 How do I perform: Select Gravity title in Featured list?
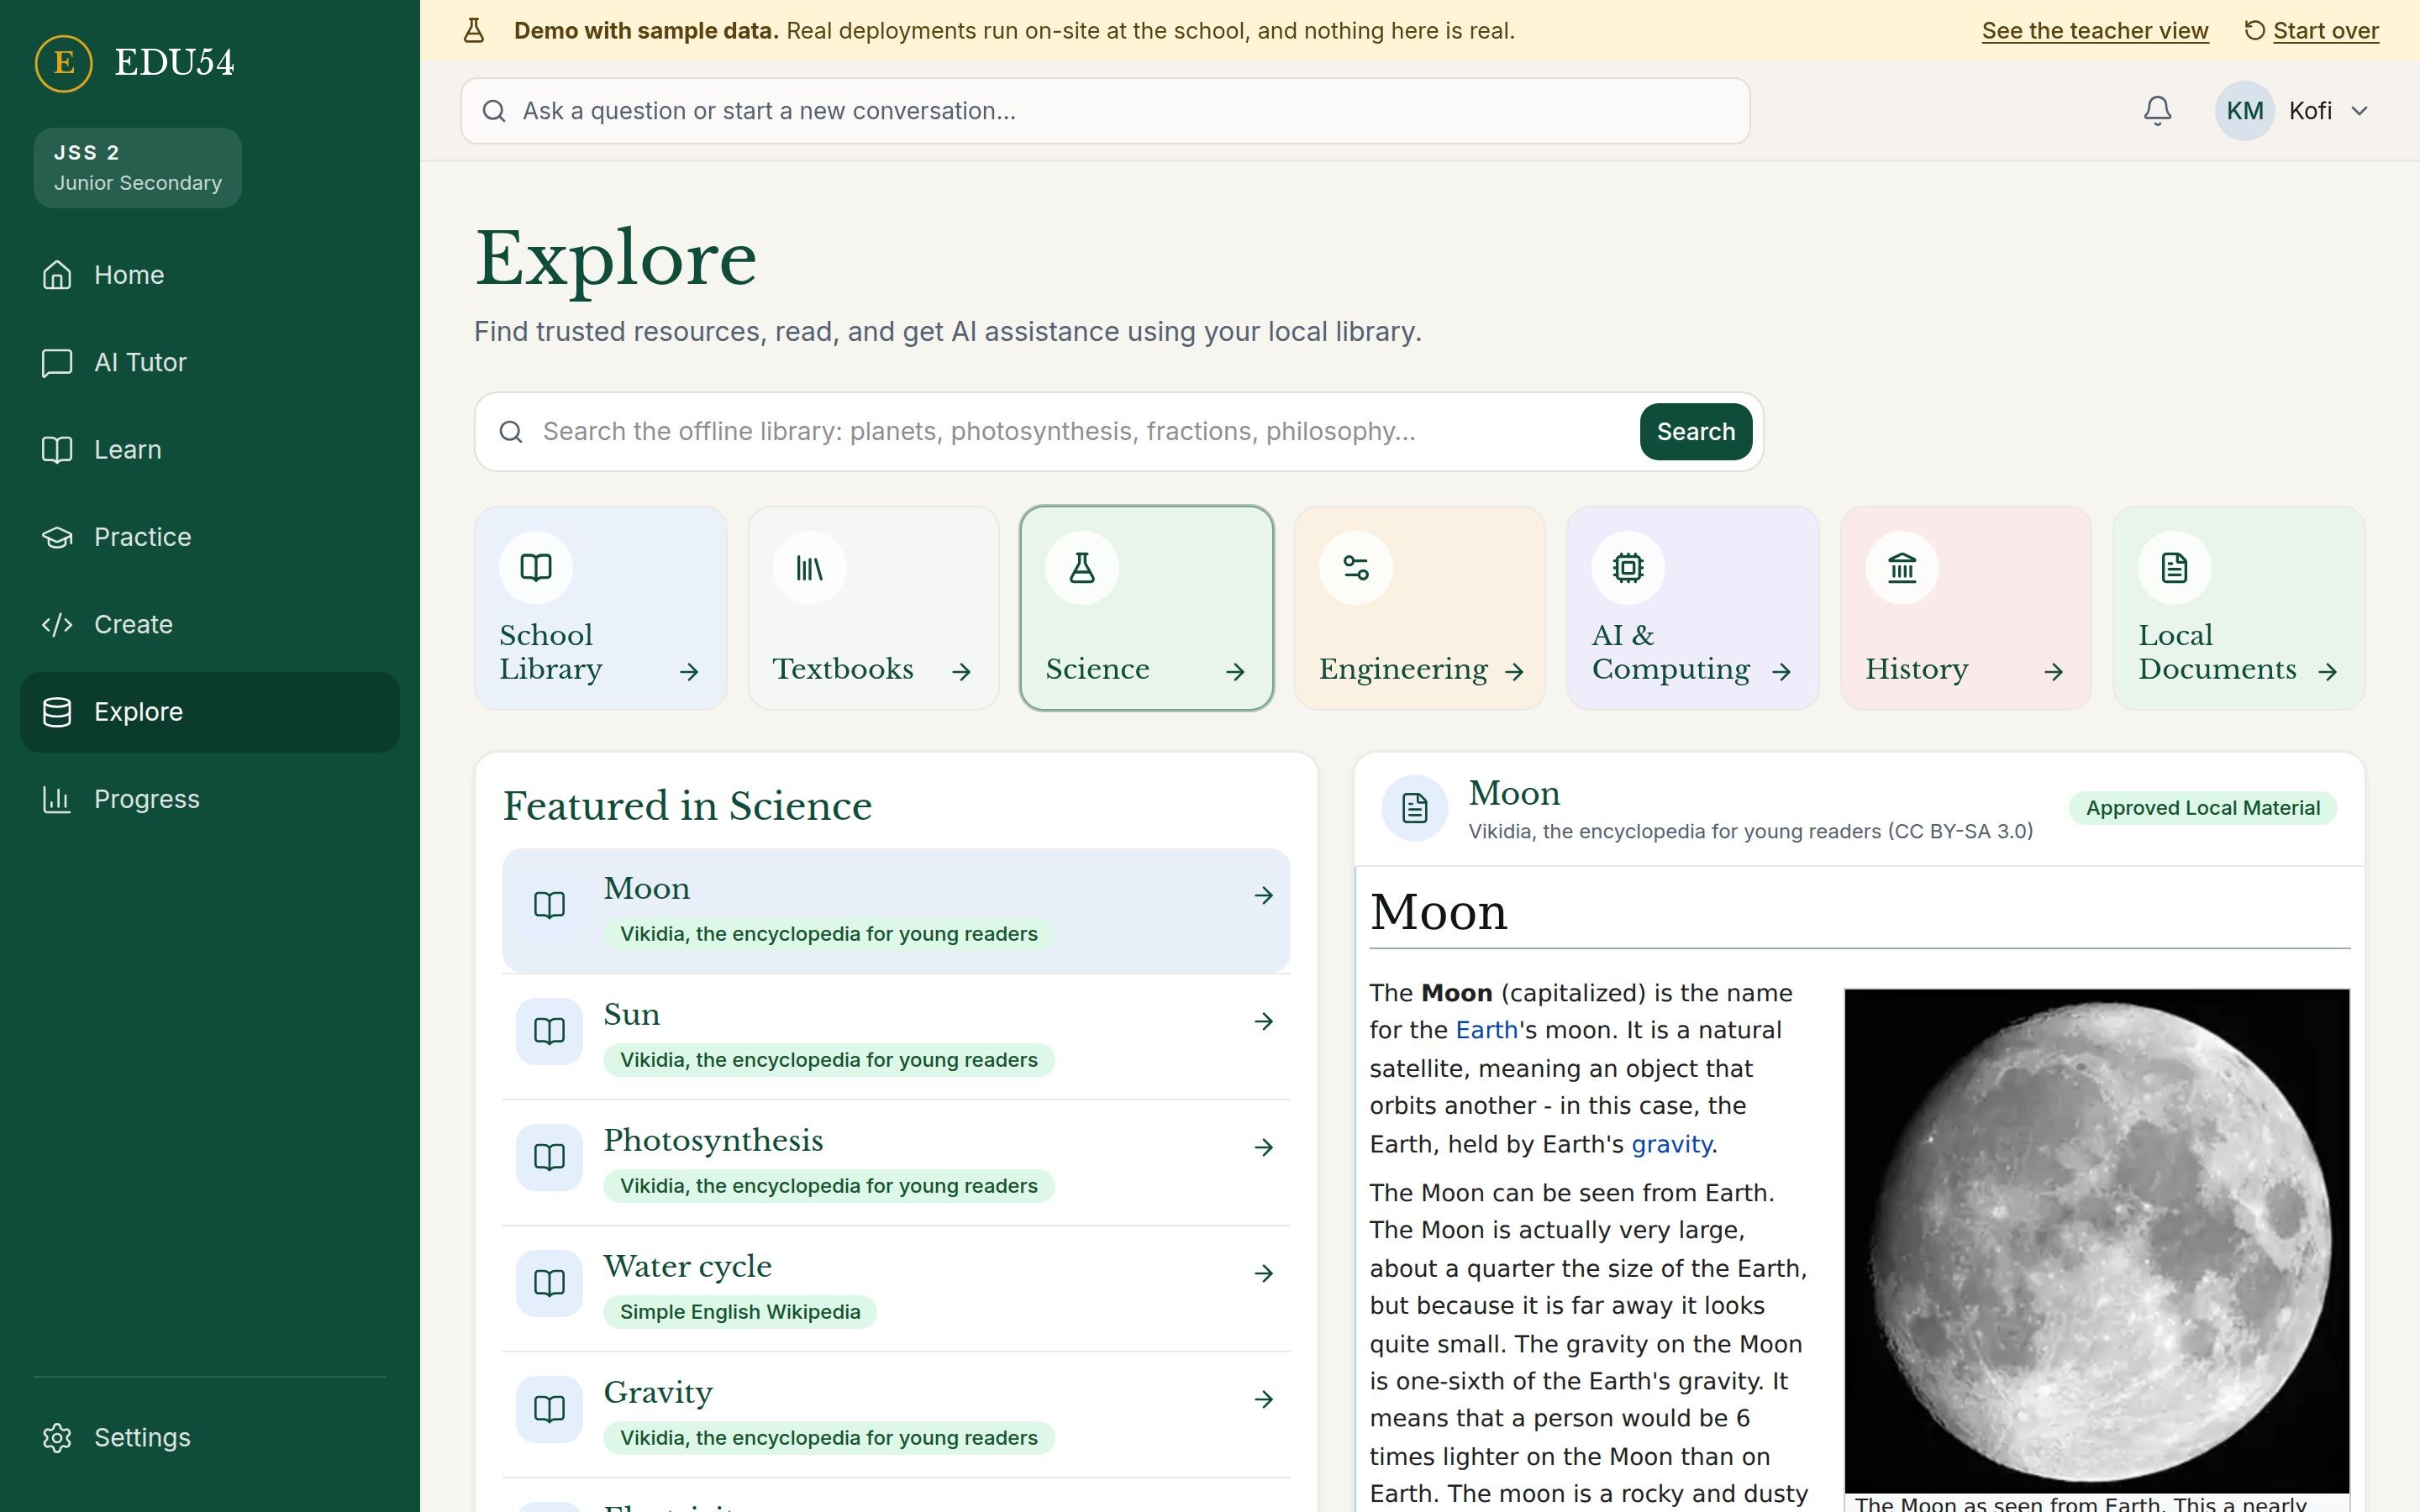pos(658,1393)
